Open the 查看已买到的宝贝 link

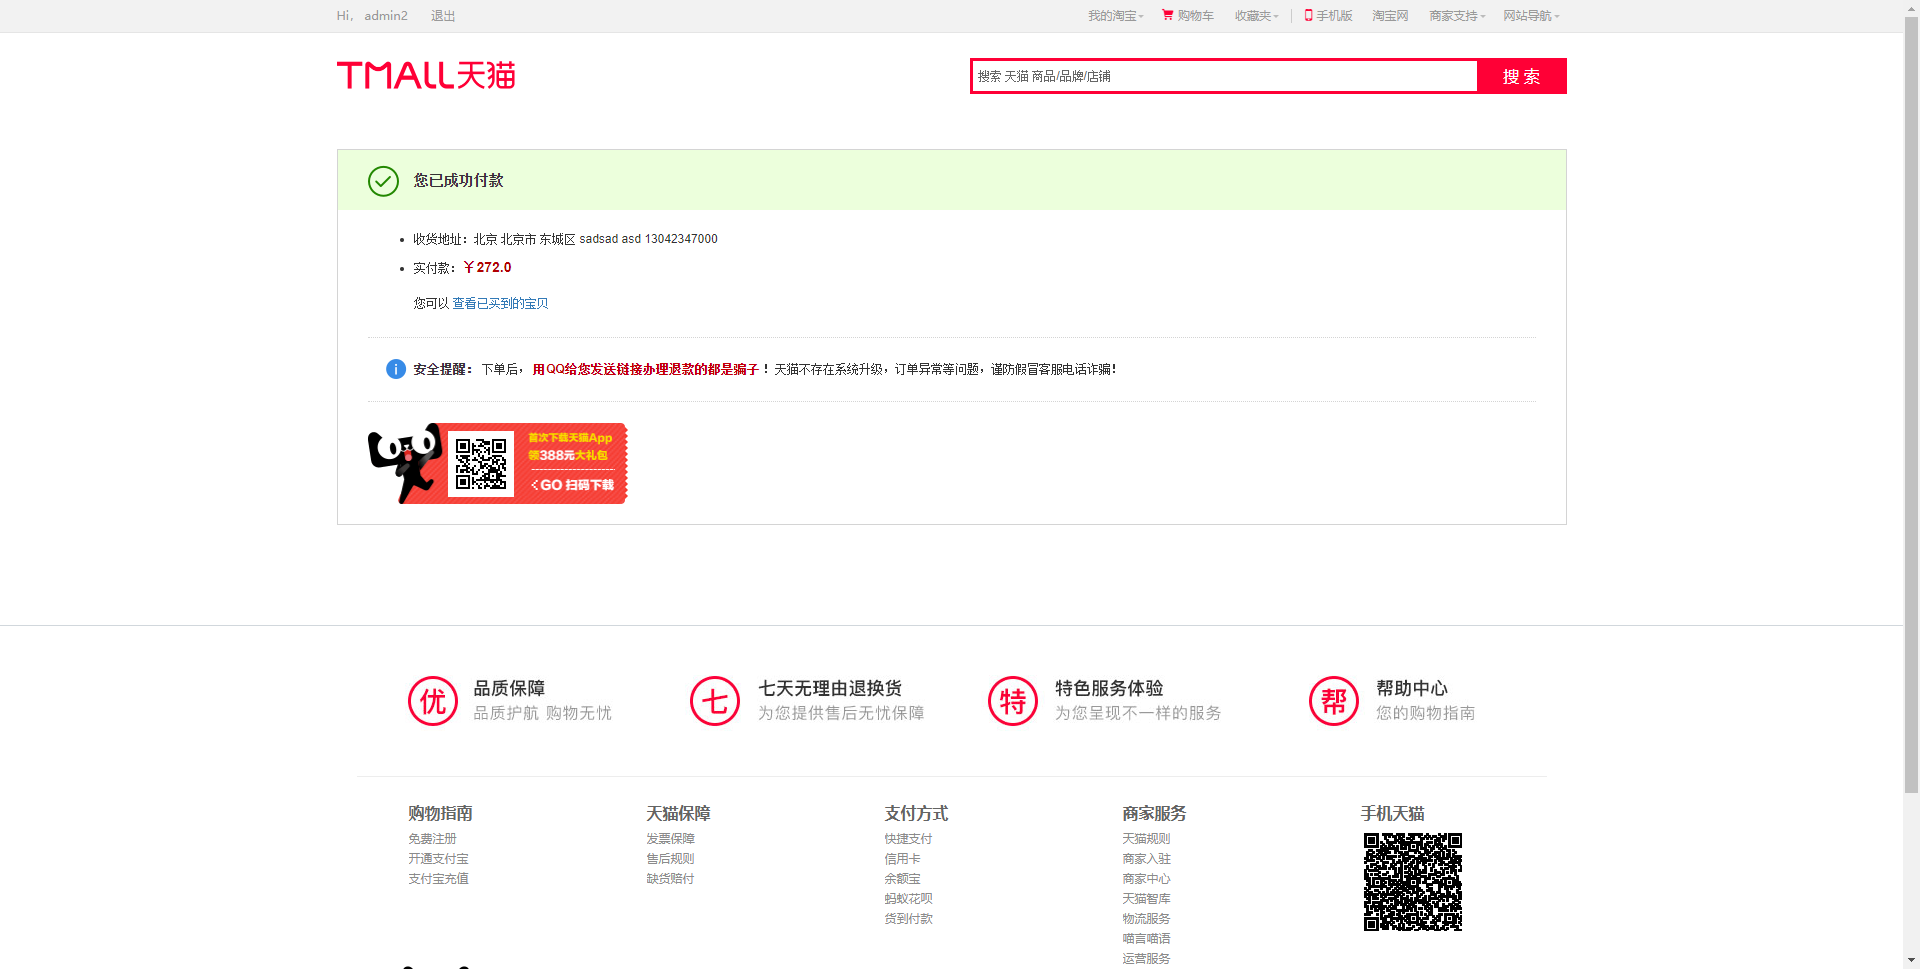pyautogui.click(x=500, y=303)
